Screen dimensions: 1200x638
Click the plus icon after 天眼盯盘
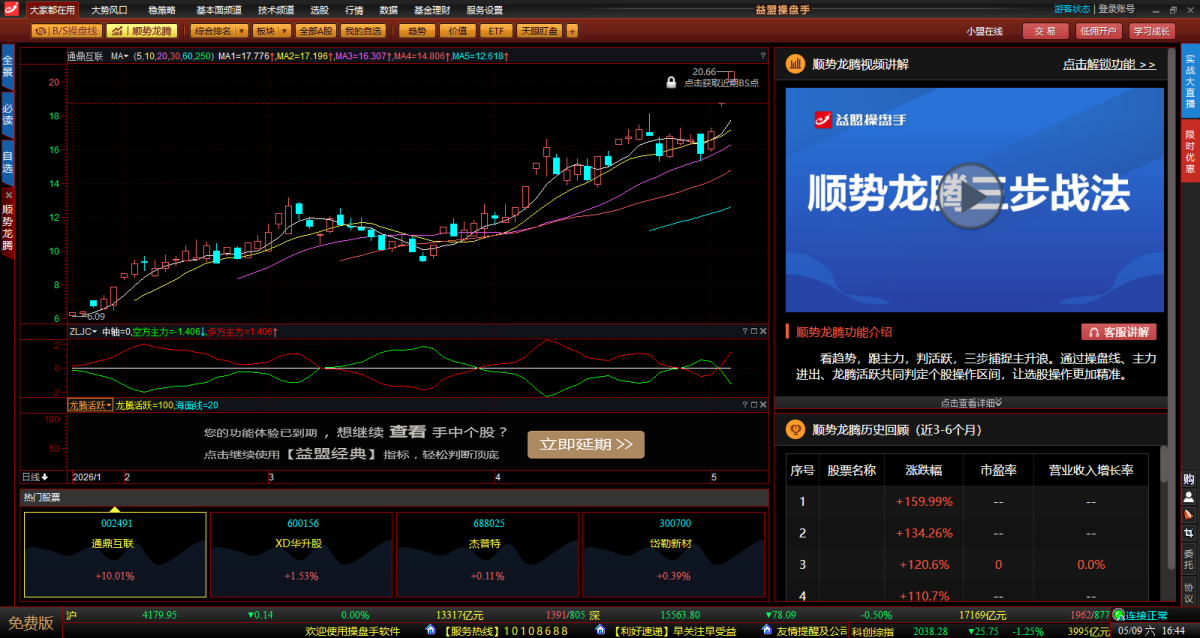click(572, 31)
